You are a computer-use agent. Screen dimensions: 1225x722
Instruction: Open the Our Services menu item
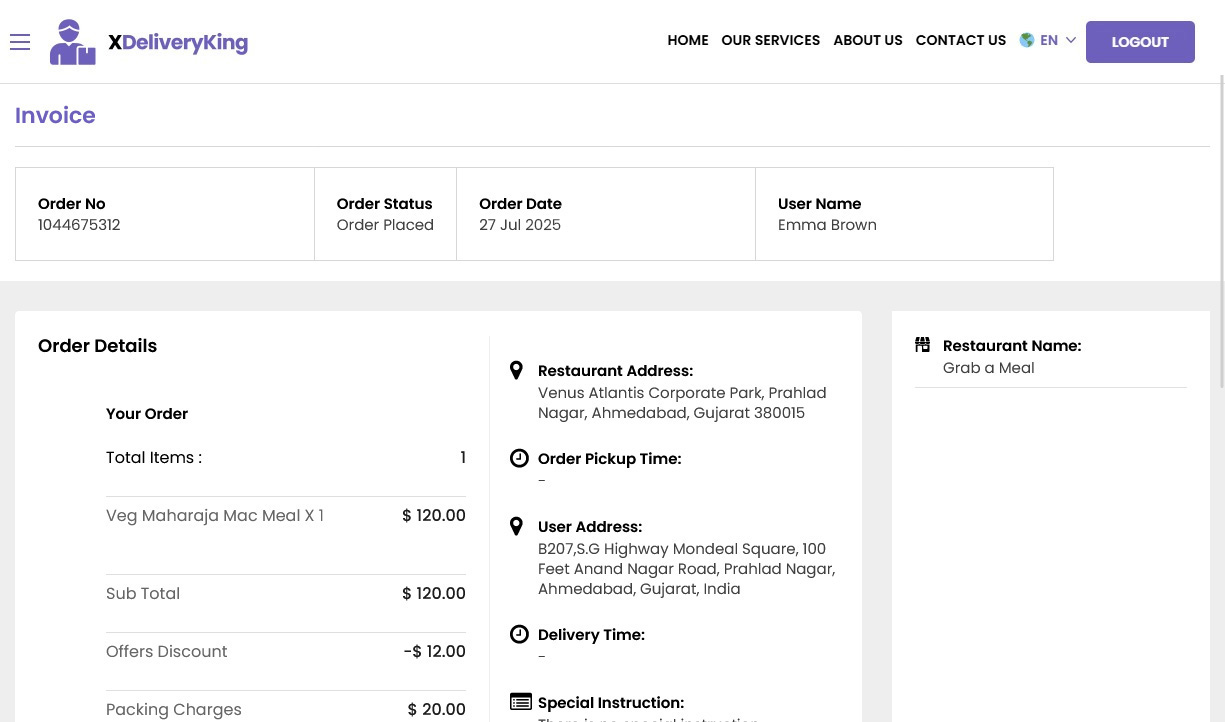point(770,41)
